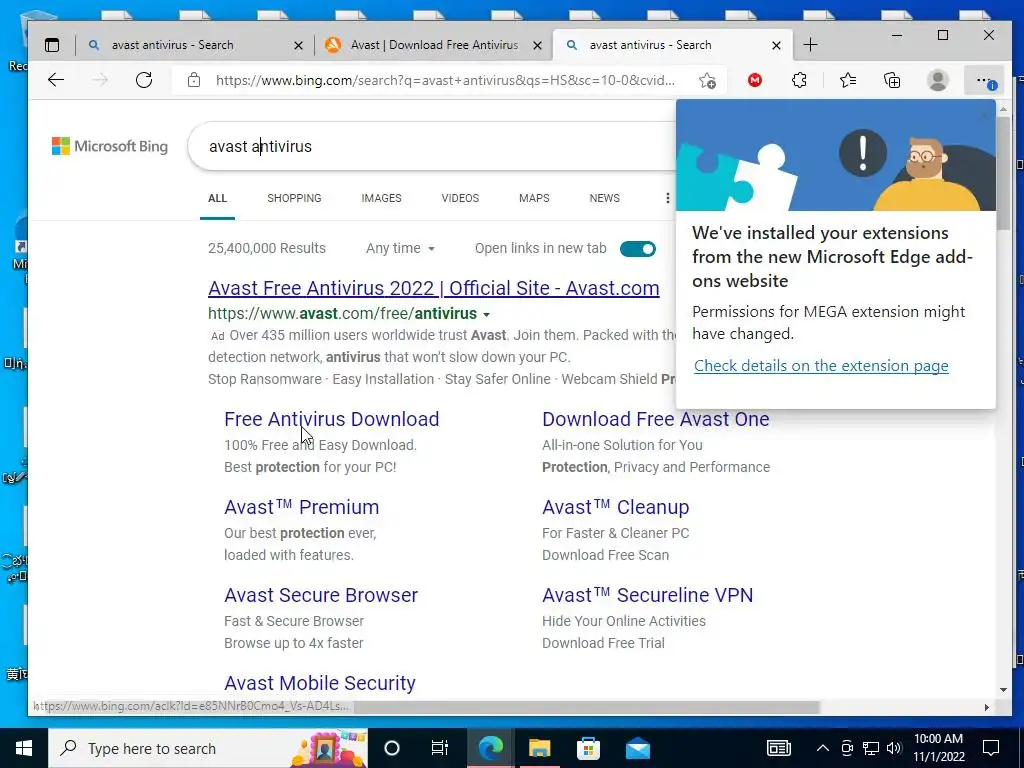
Task: Click Check details on the extension page
Action: click(821, 366)
